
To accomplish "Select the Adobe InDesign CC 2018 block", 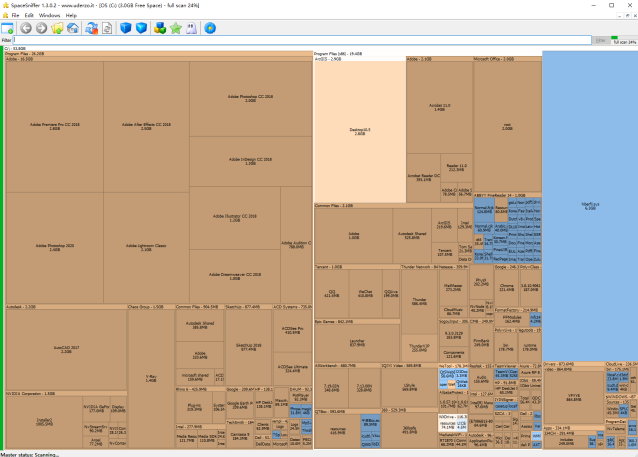I will tap(251, 161).
